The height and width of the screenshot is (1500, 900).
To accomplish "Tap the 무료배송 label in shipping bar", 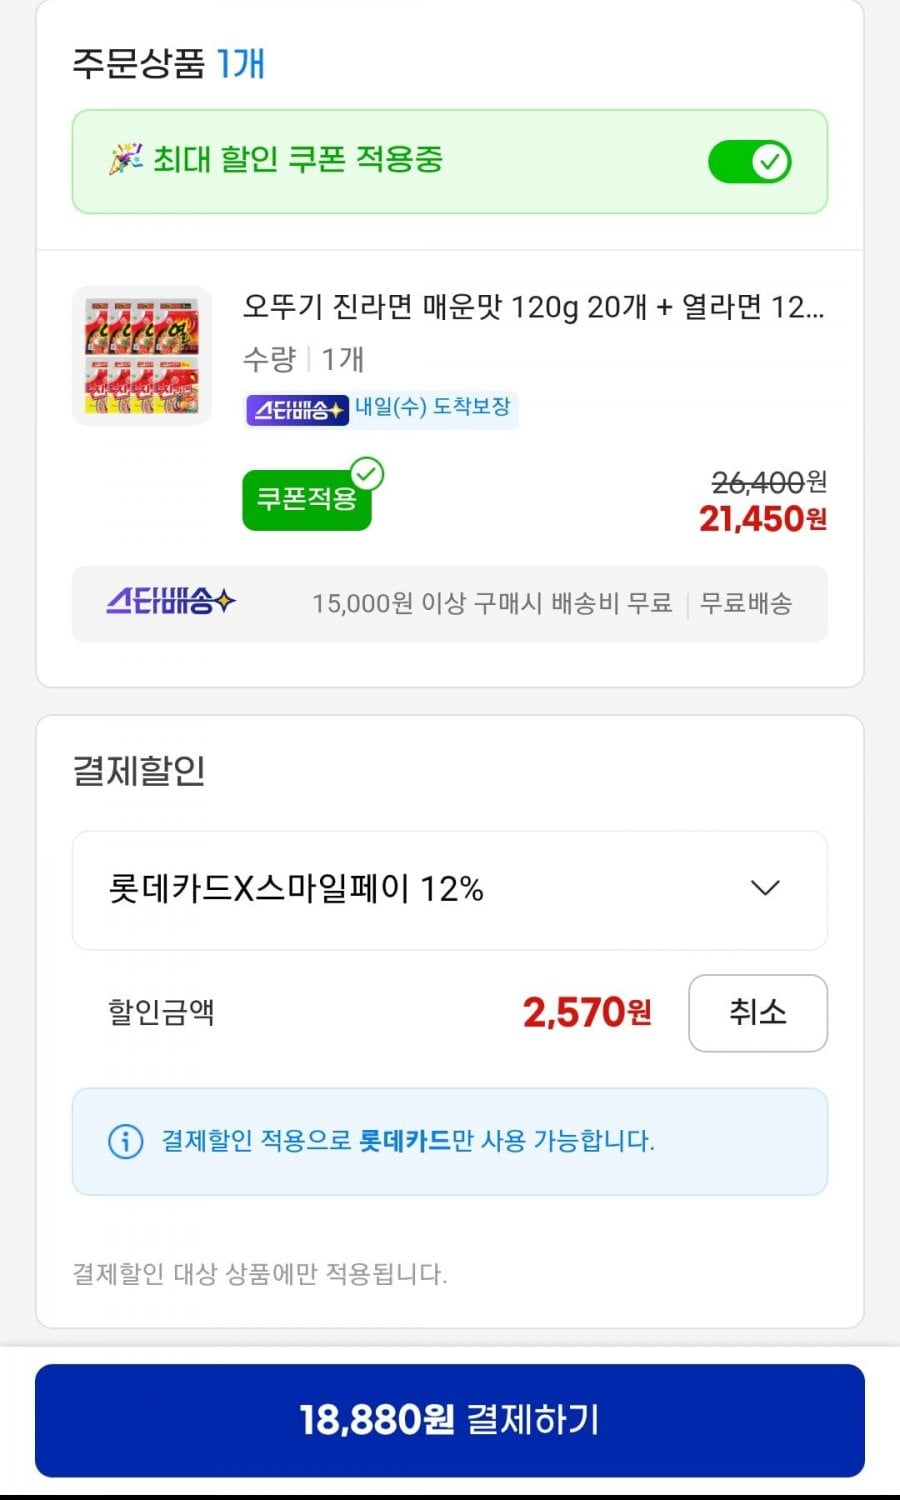I will 746,604.
